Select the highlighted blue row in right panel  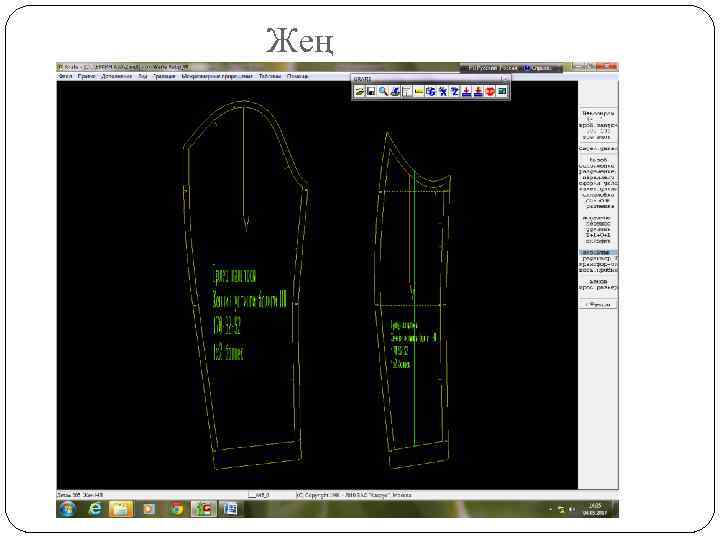[x=598, y=253]
